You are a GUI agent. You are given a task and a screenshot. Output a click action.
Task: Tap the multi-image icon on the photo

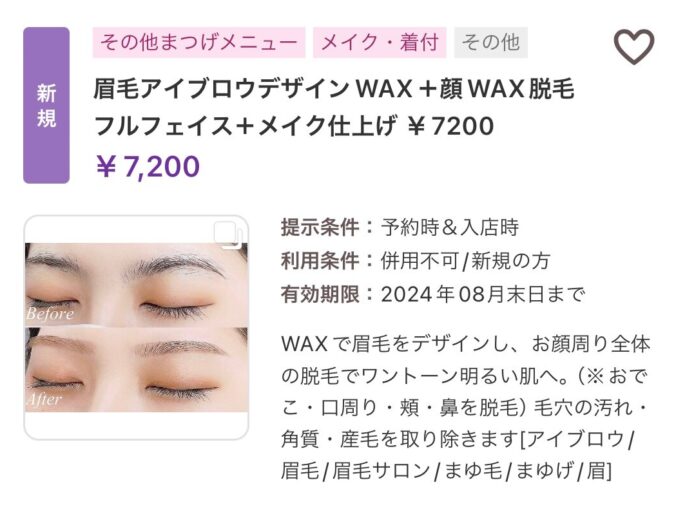(228, 235)
